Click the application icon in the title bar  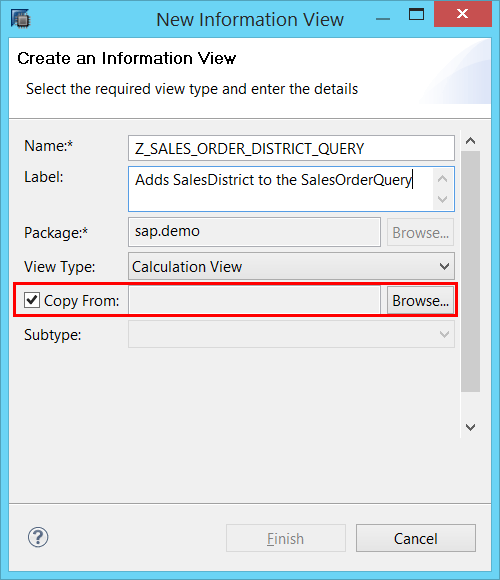tap(20, 18)
